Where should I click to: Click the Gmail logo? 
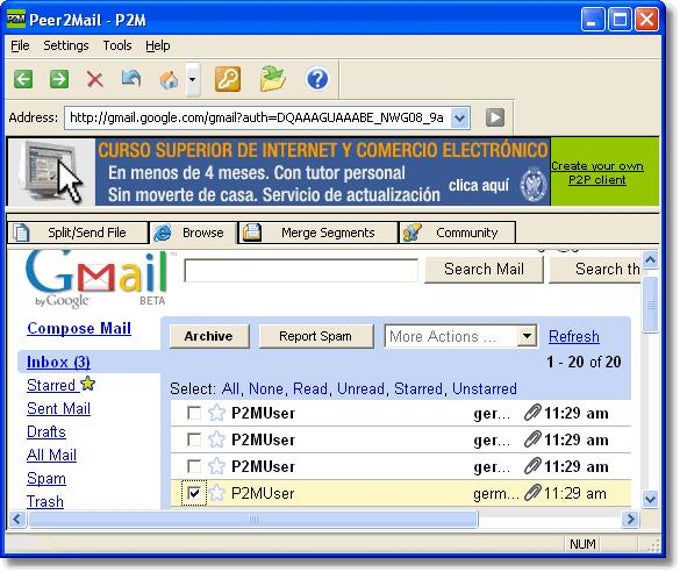click(x=97, y=279)
